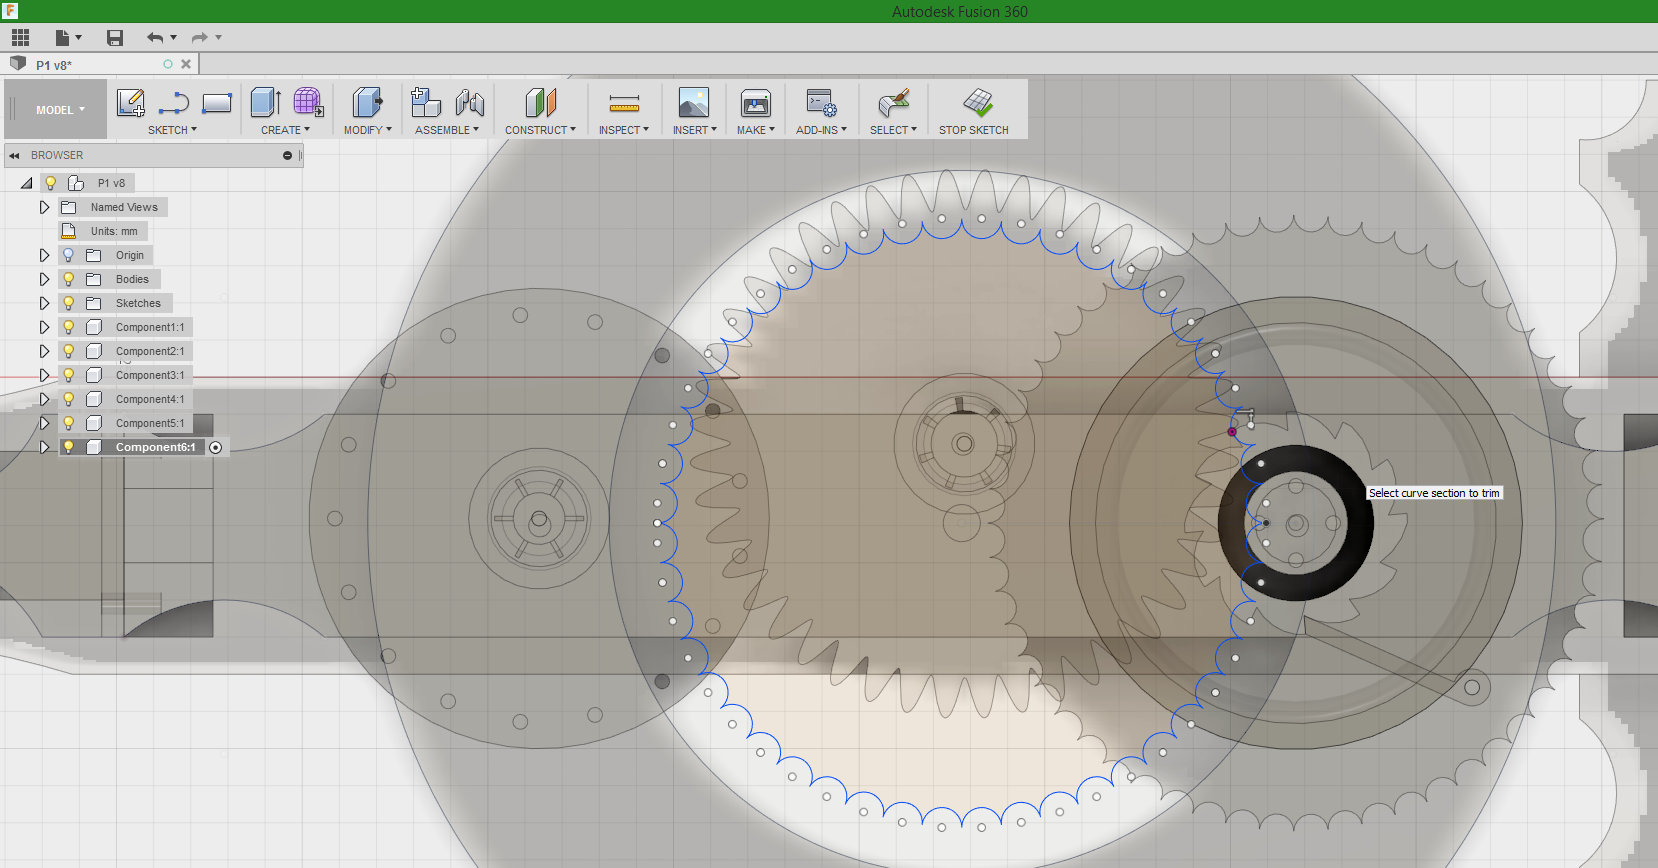The image size is (1658, 868).
Task: Select the Joint assemble icon
Action: [x=470, y=102]
